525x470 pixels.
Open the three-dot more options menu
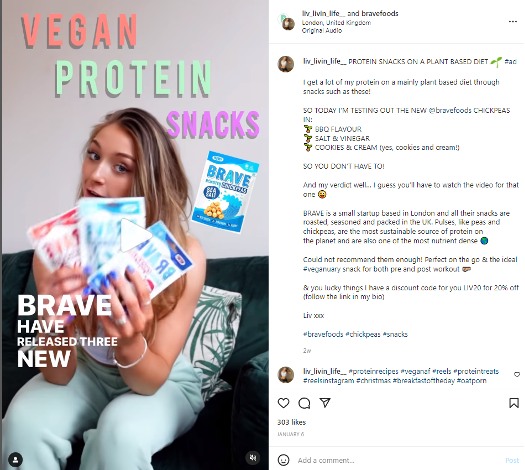(x=513, y=21)
